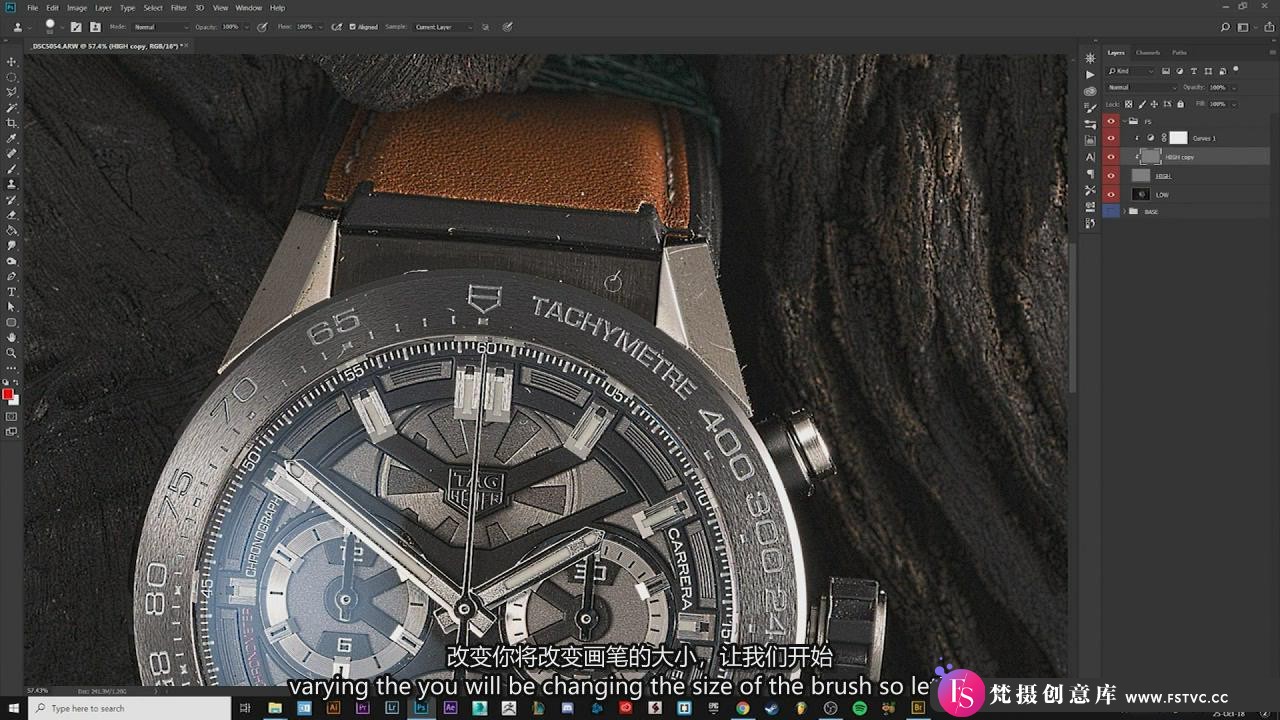Viewport: 1280px width, 720px height.
Task: Open the Image menu
Action: (x=77, y=8)
